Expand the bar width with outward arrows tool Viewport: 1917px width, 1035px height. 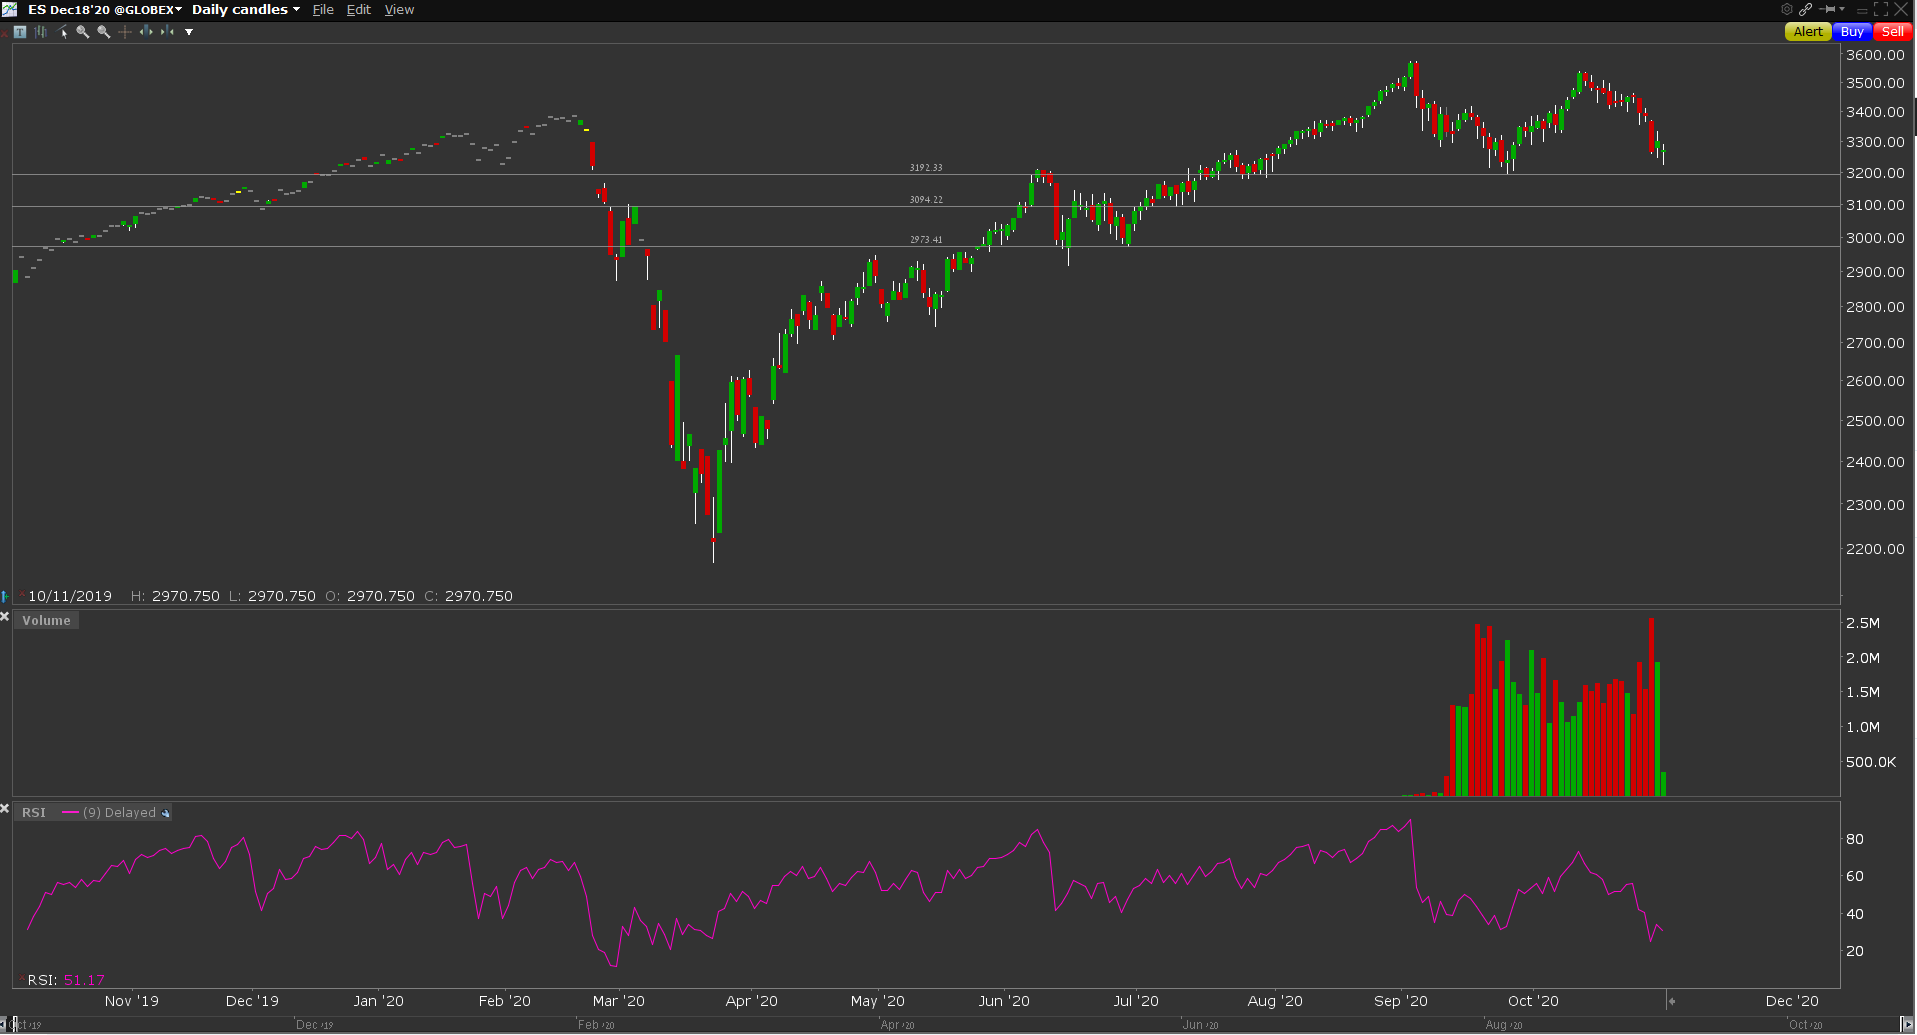tap(146, 32)
